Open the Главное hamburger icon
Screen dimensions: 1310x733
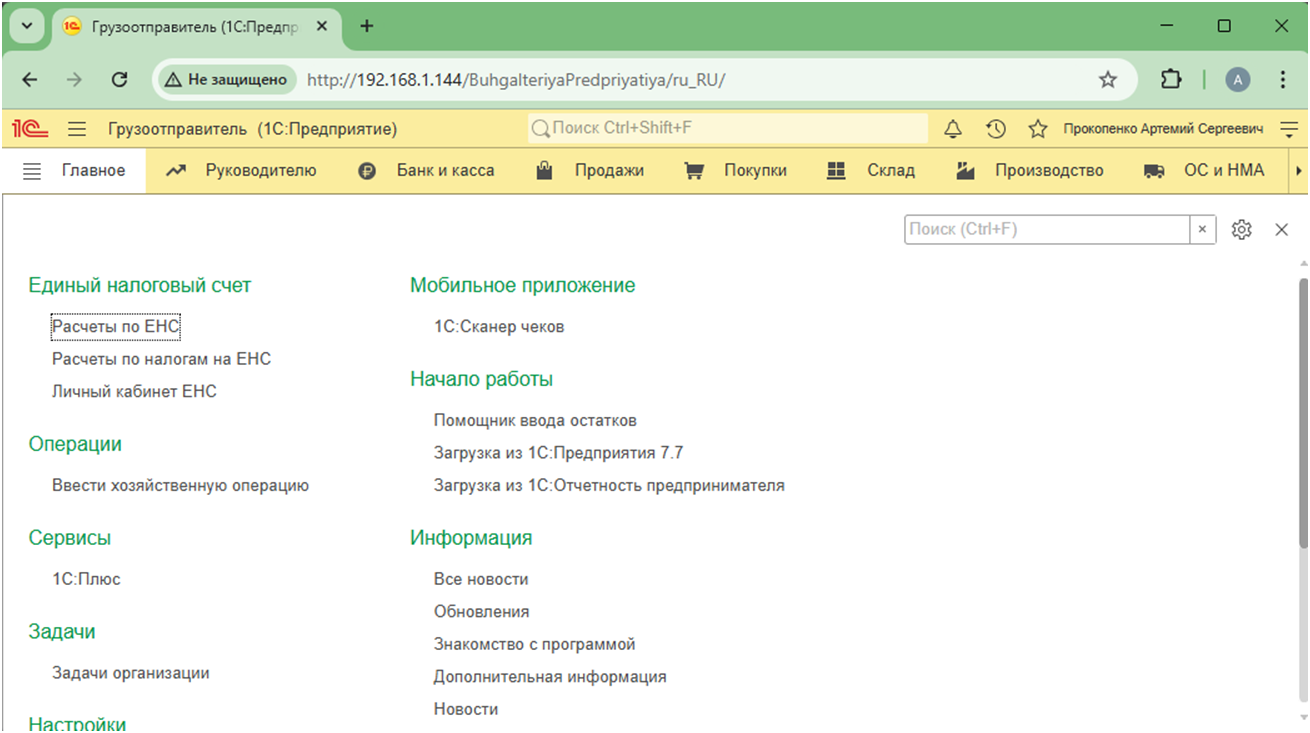click(32, 171)
